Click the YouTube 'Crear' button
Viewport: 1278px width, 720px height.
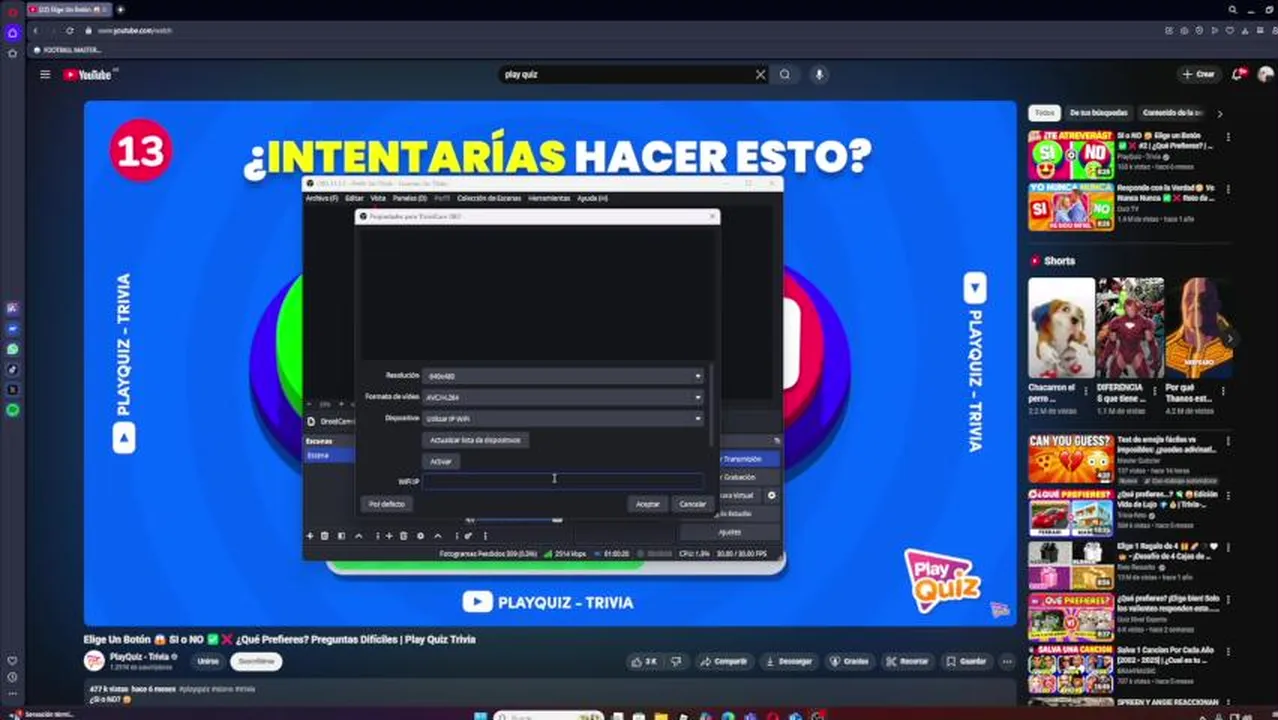1198,74
